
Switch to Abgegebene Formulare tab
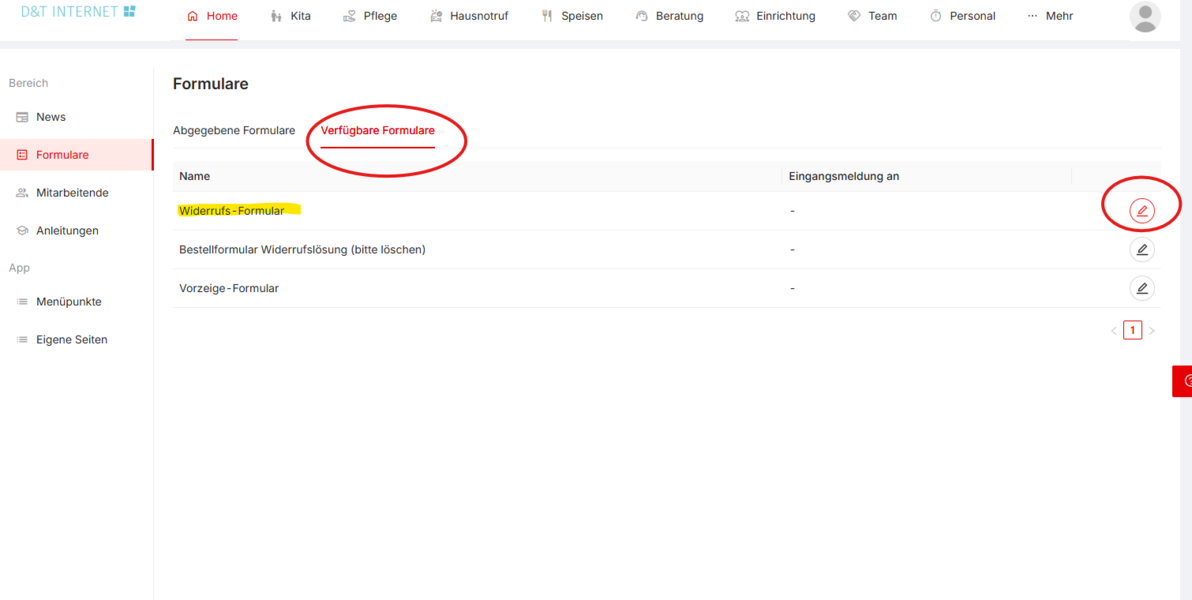pyautogui.click(x=234, y=131)
